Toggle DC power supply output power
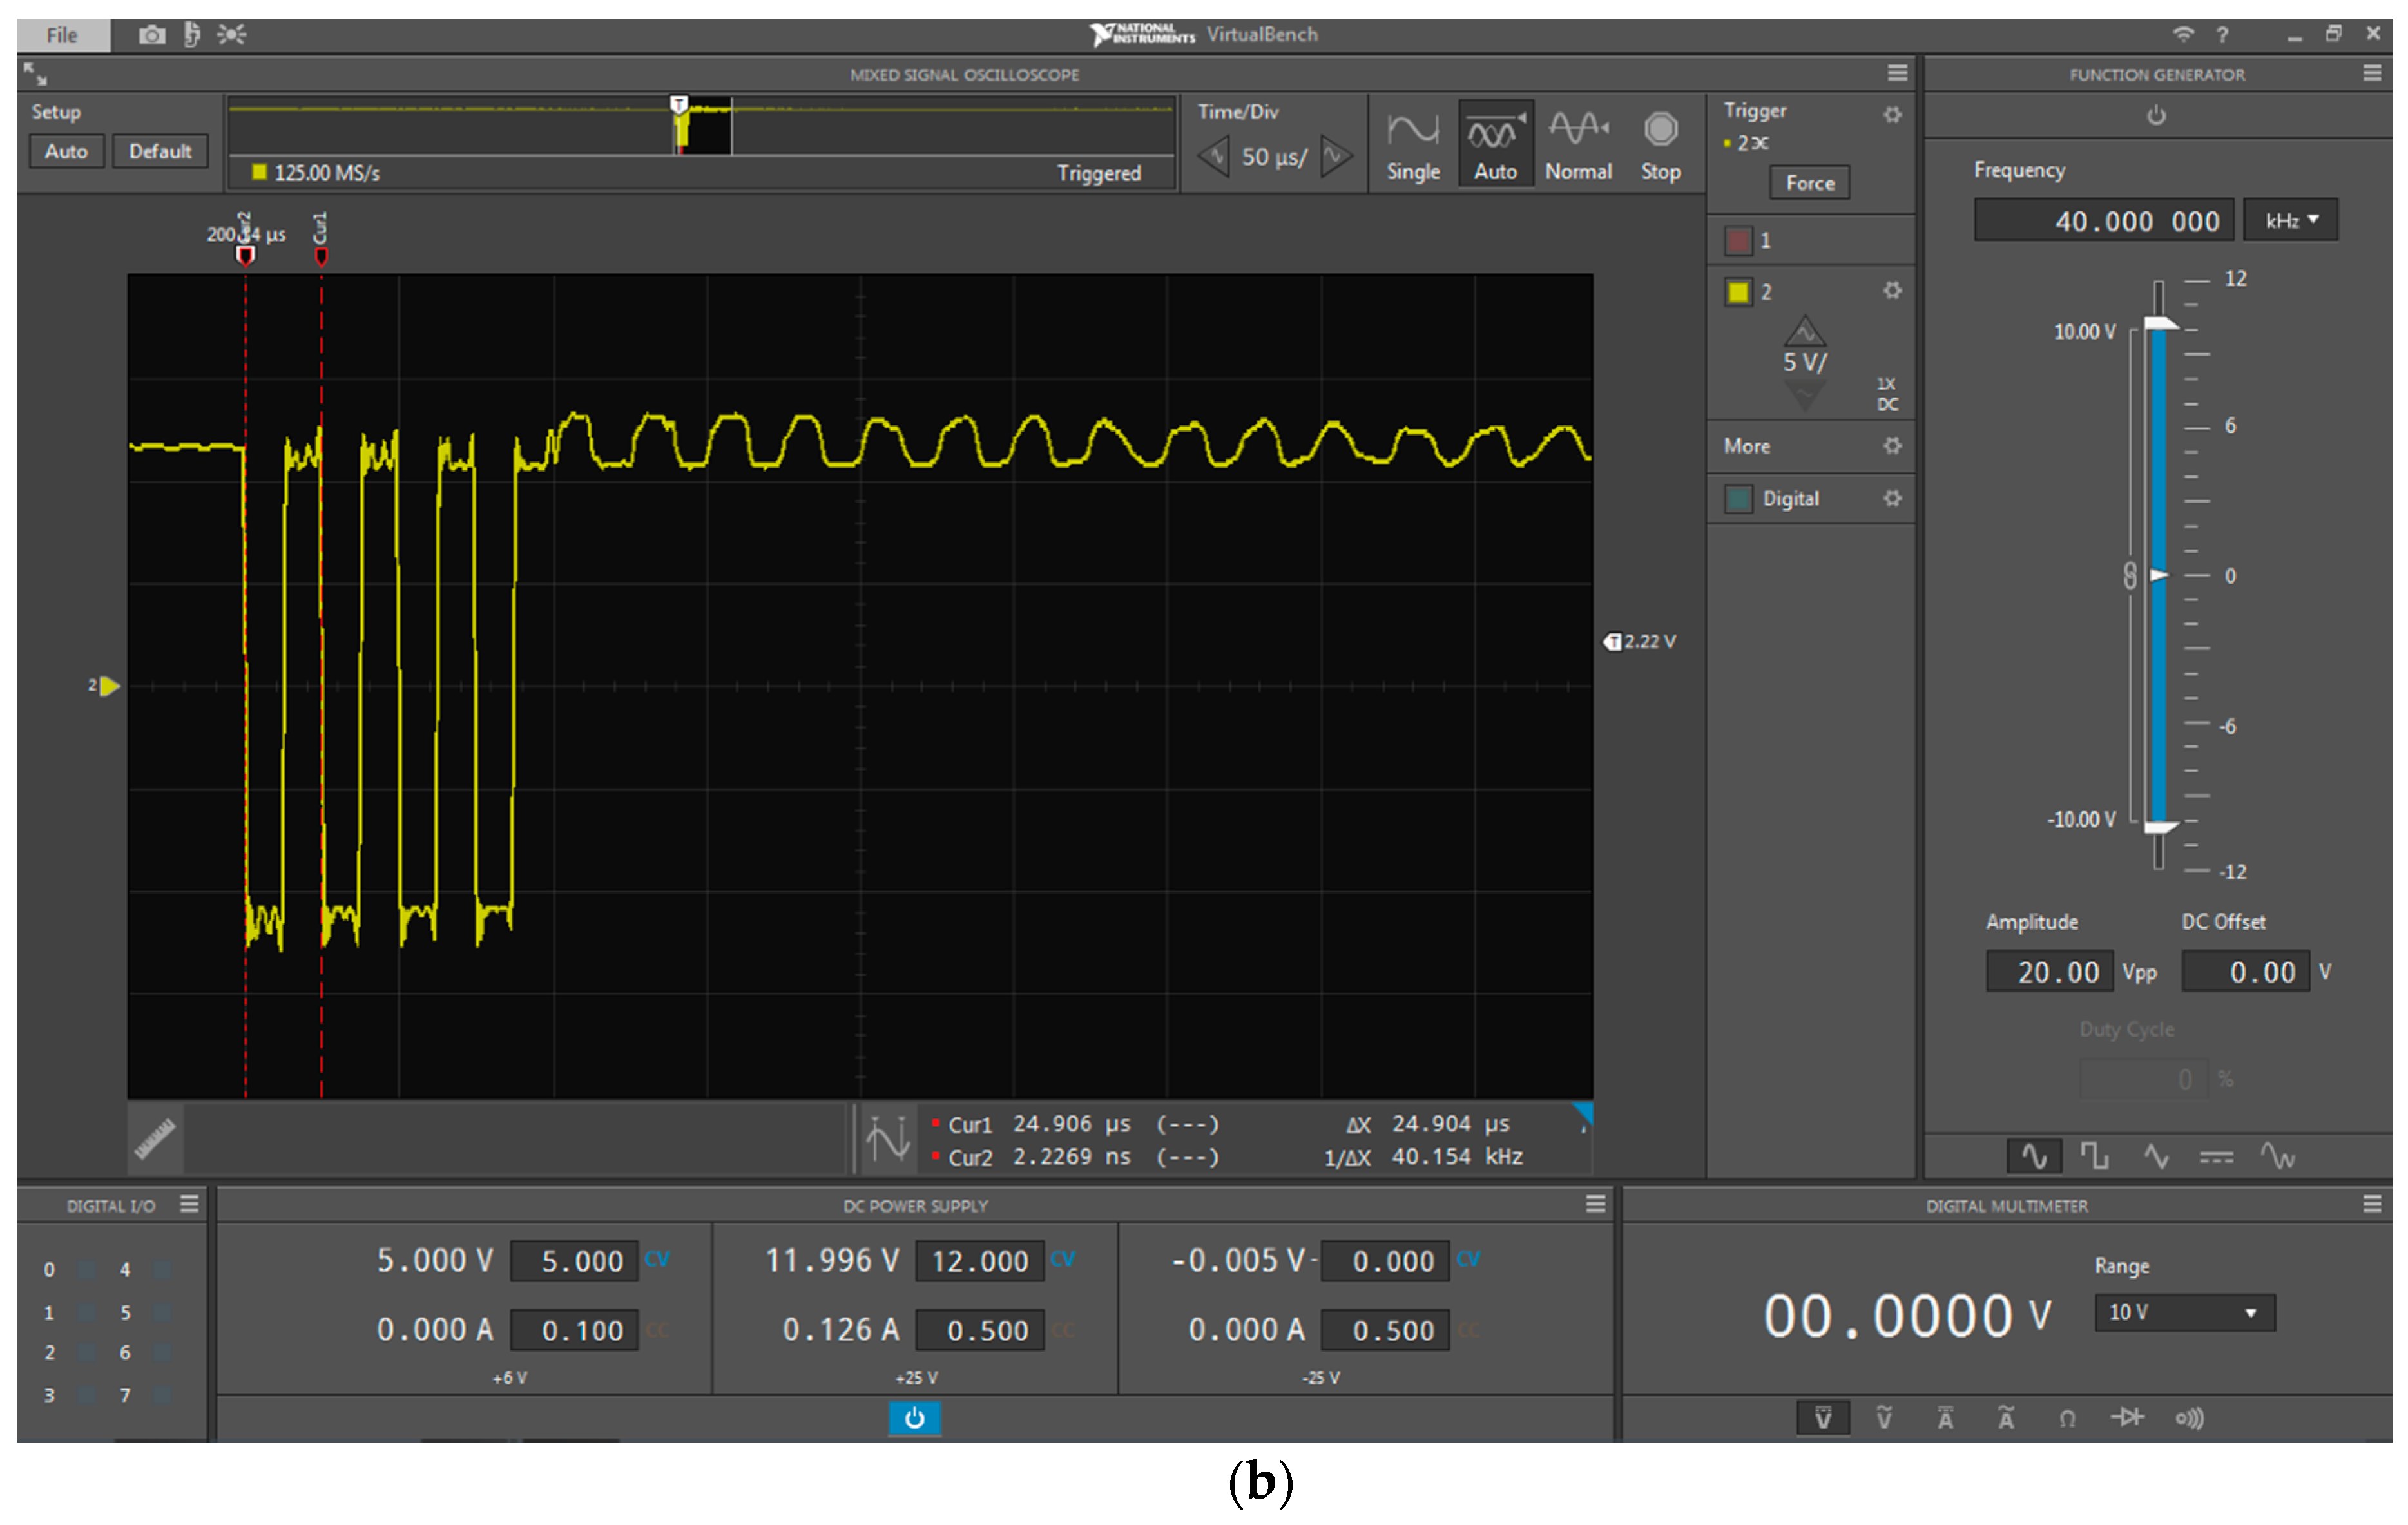Image resolution: width=2408 pixels, height=1525 pixels. 914,1418
